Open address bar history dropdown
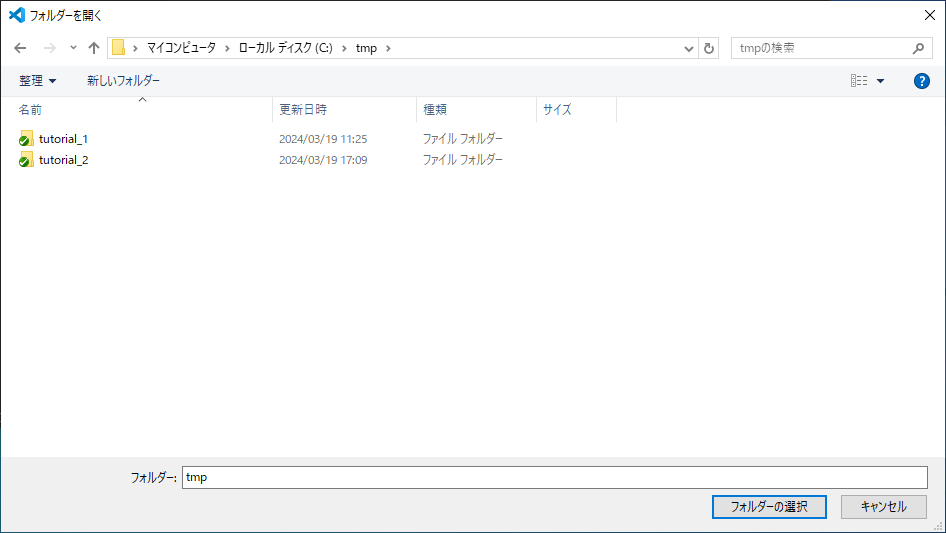Viewport: 946px width, 533px height. pyautogui.click(x=688, y=49)
